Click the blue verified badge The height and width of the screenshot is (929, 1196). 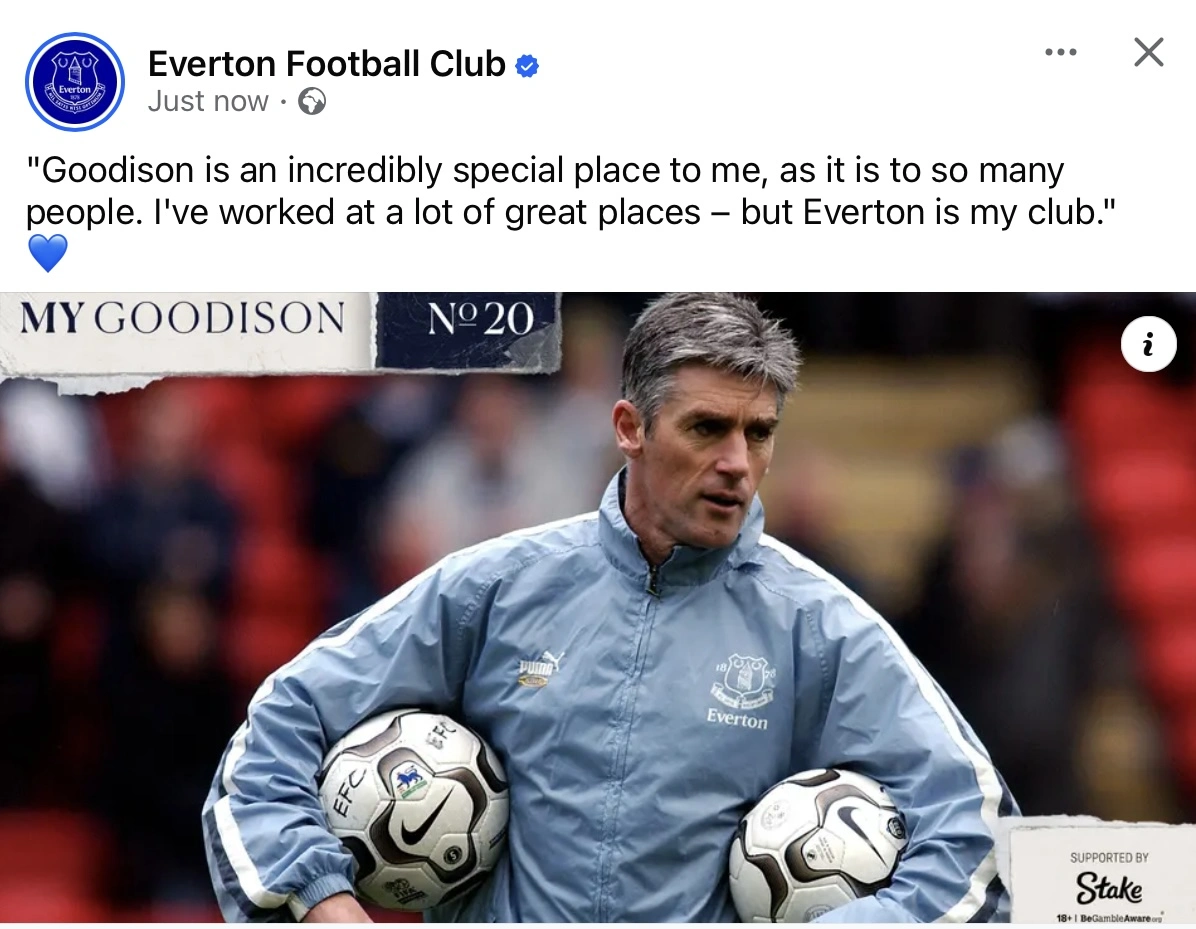click(x=527, y=66)
